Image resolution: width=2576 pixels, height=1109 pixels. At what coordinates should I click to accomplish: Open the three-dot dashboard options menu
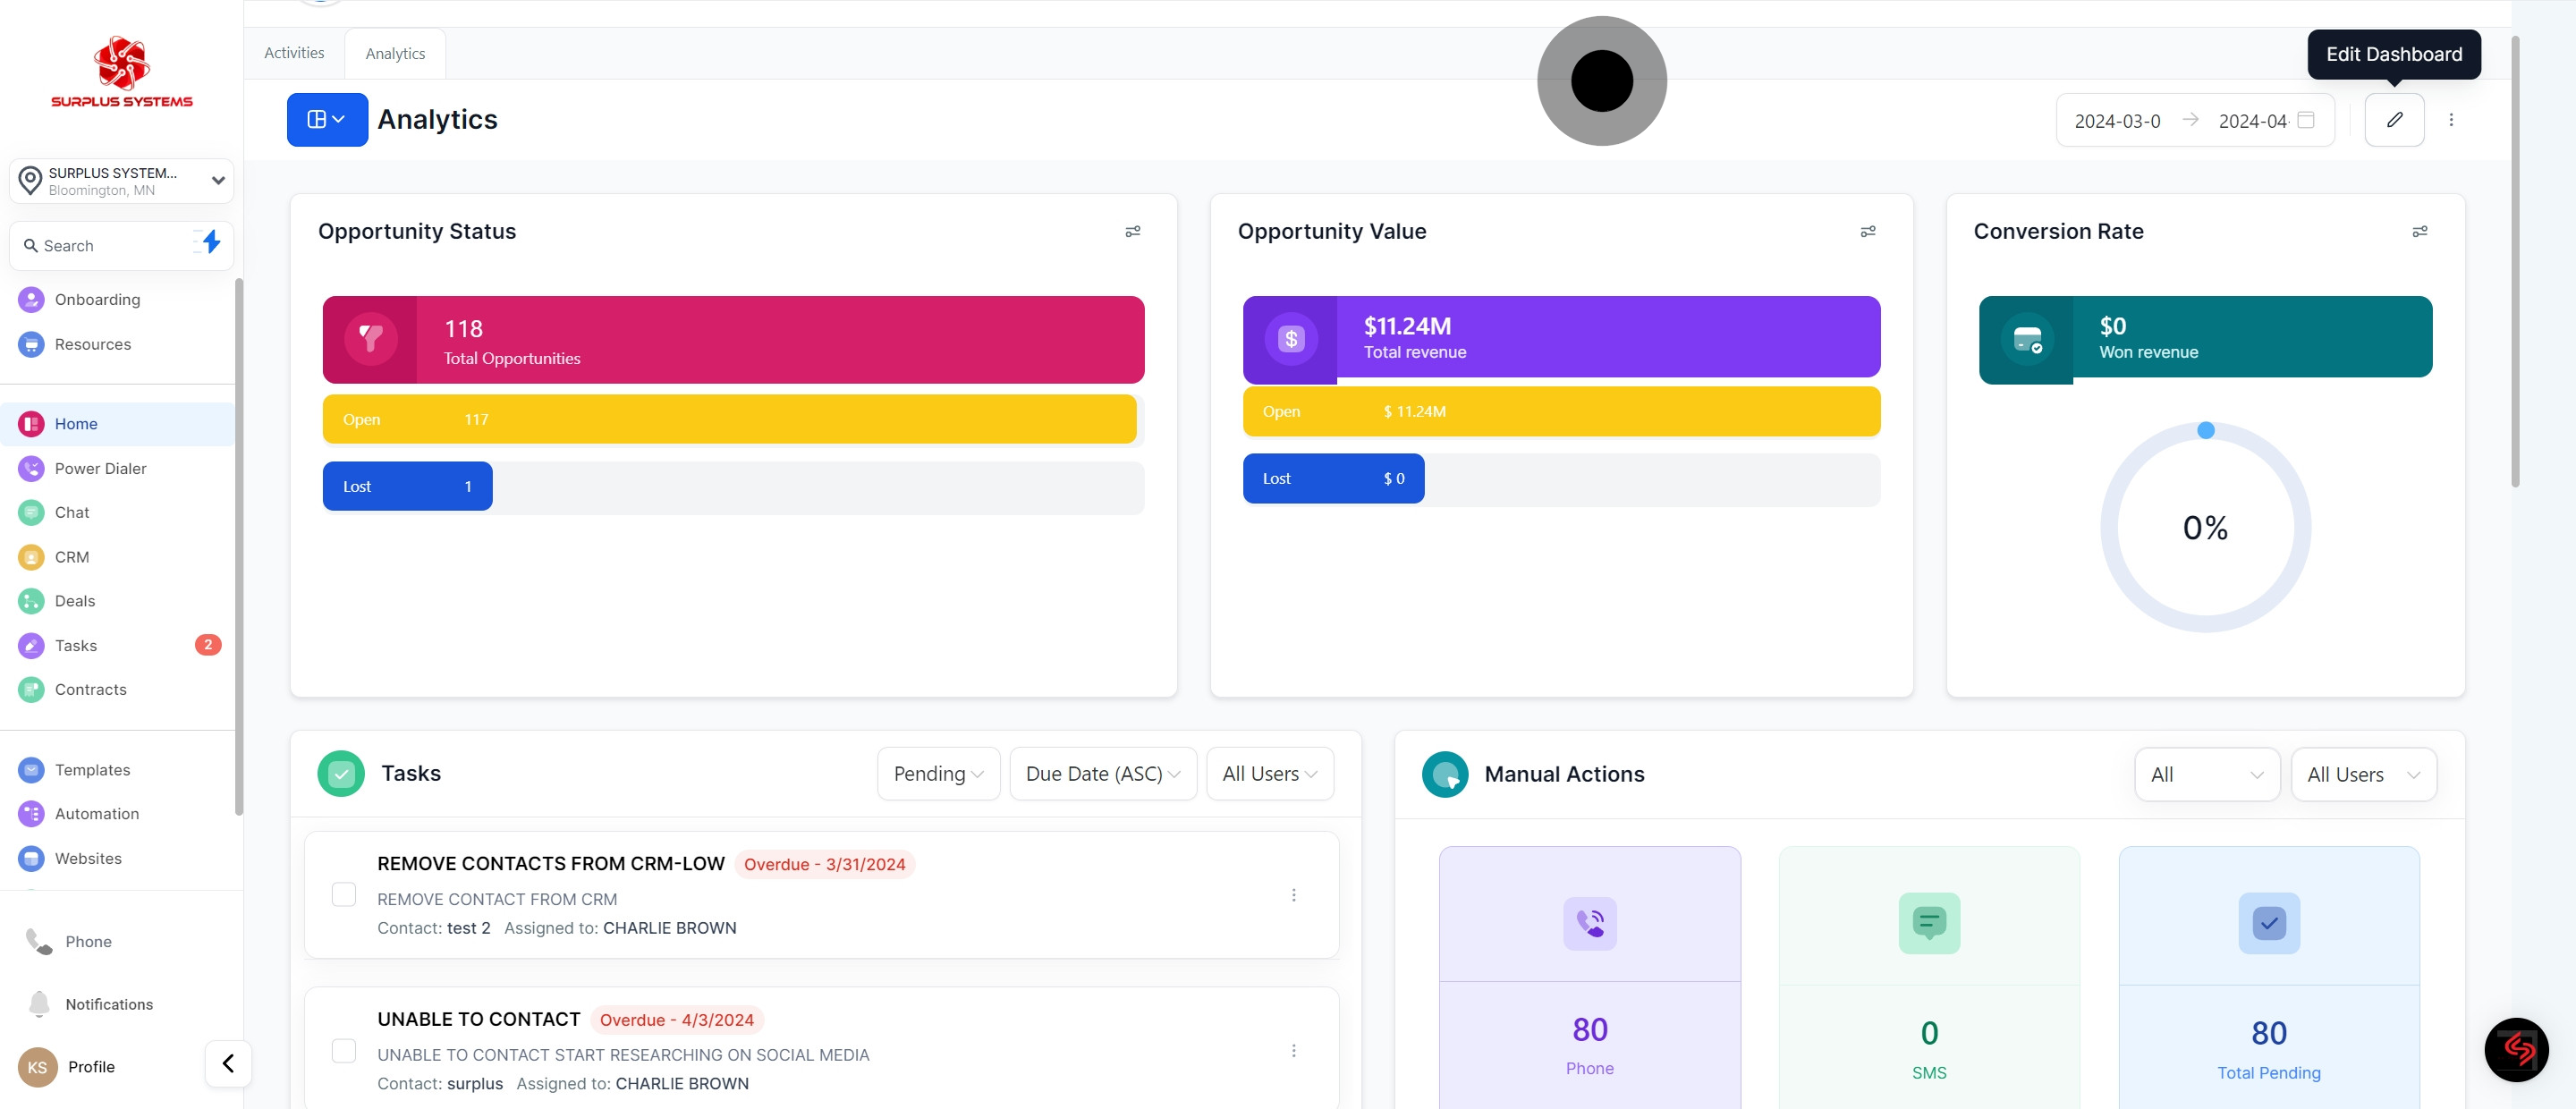(x=2450, y=120)
